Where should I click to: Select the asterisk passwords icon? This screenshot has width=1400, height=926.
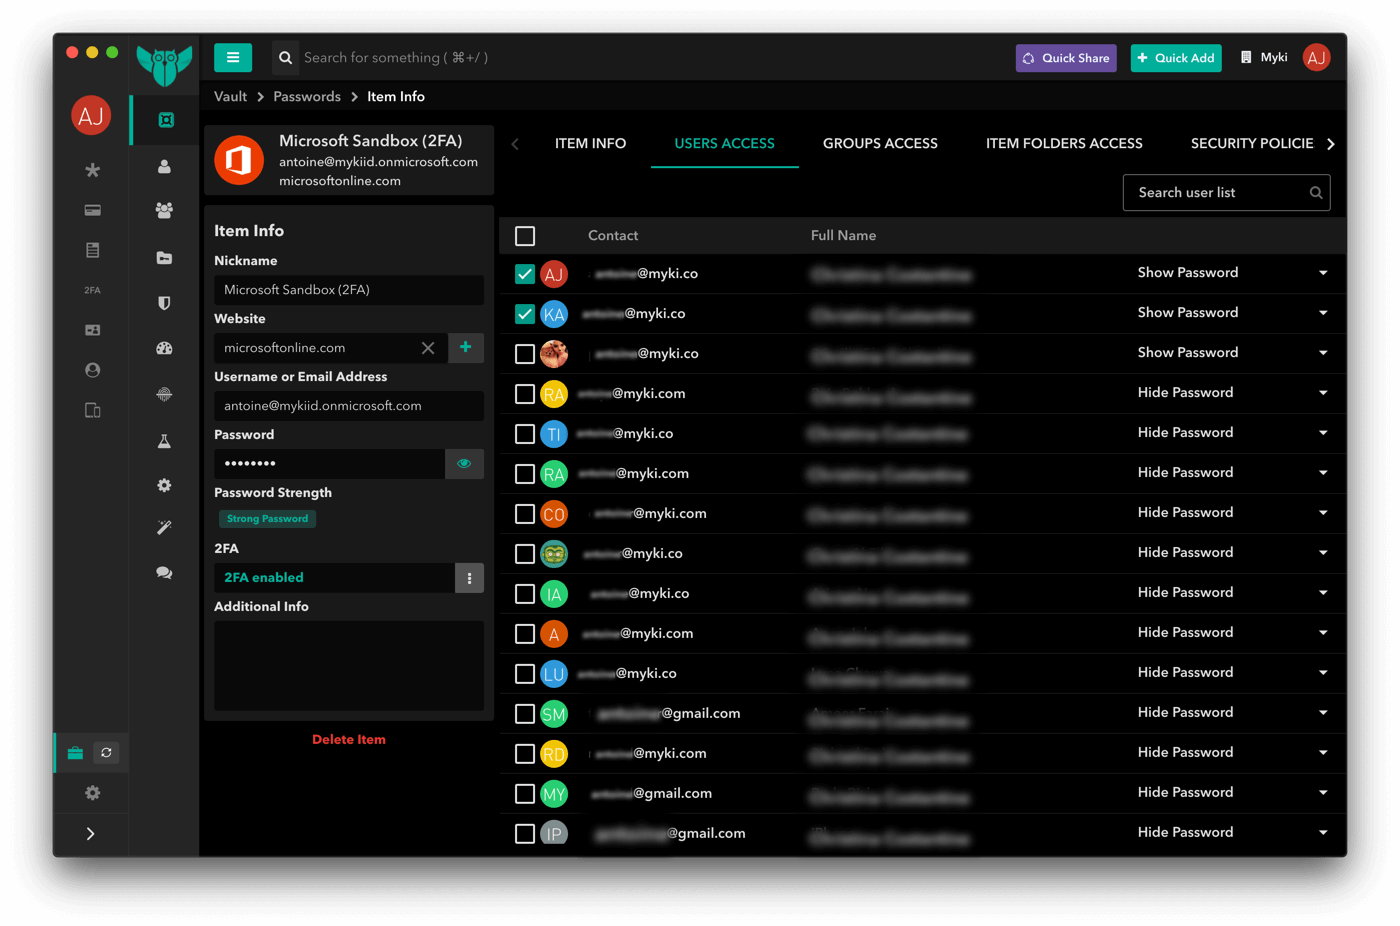click(x=92, y=170)
